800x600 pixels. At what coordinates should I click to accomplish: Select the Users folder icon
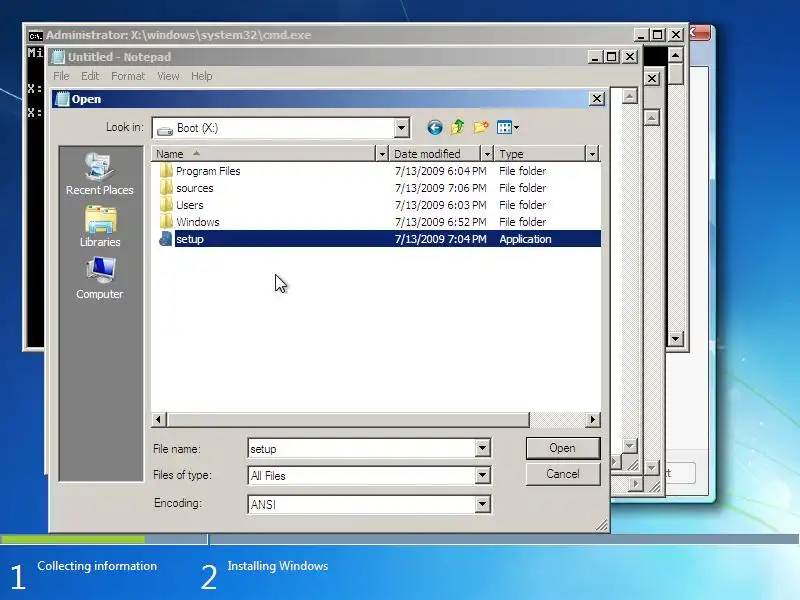point(166,205)
